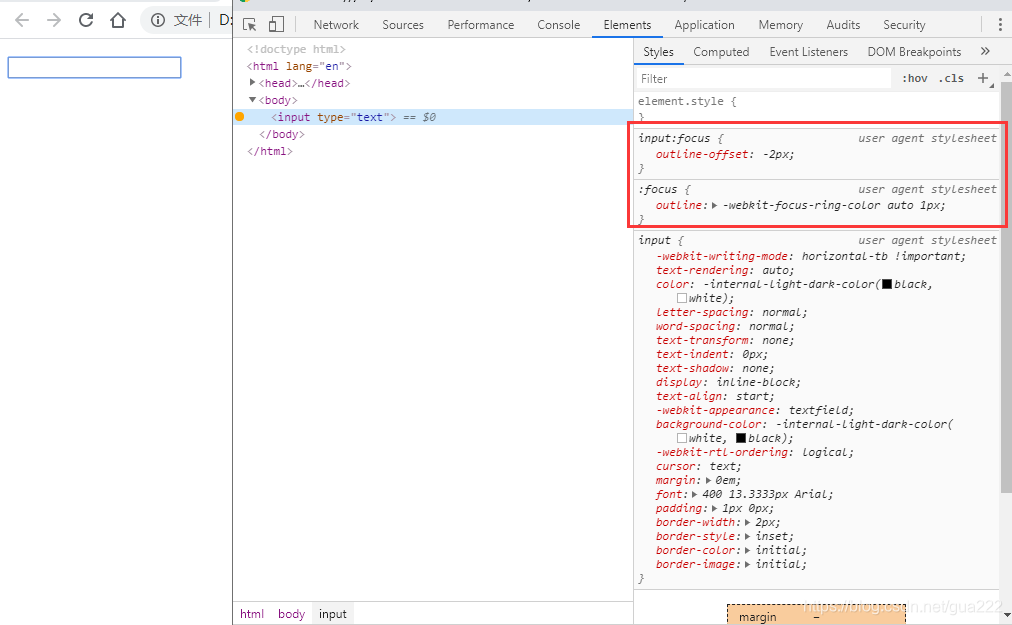
Task: Click the text input on the page
Action: pyautogui.click(x=94, y=67)
